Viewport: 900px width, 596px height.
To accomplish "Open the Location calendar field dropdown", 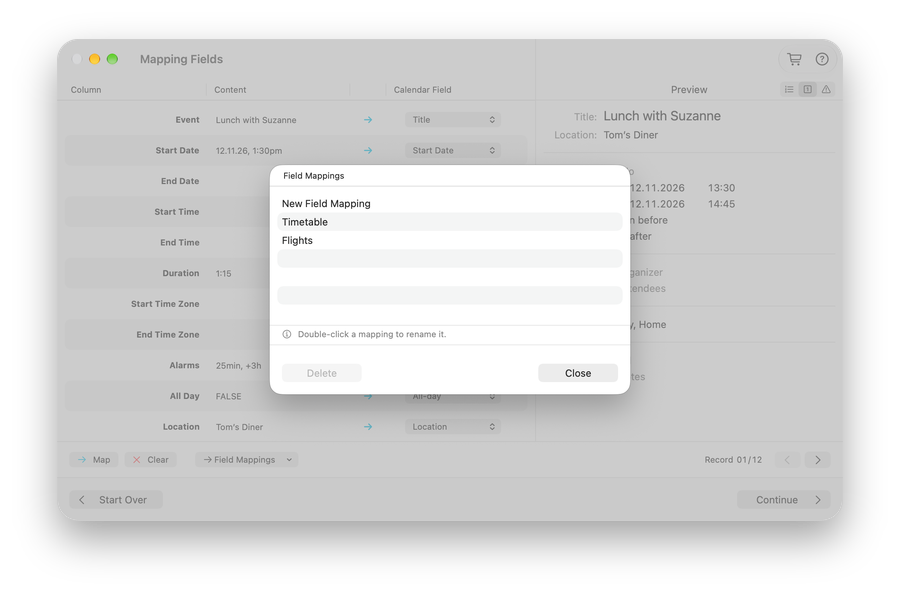I will click(x=453, y=427).
